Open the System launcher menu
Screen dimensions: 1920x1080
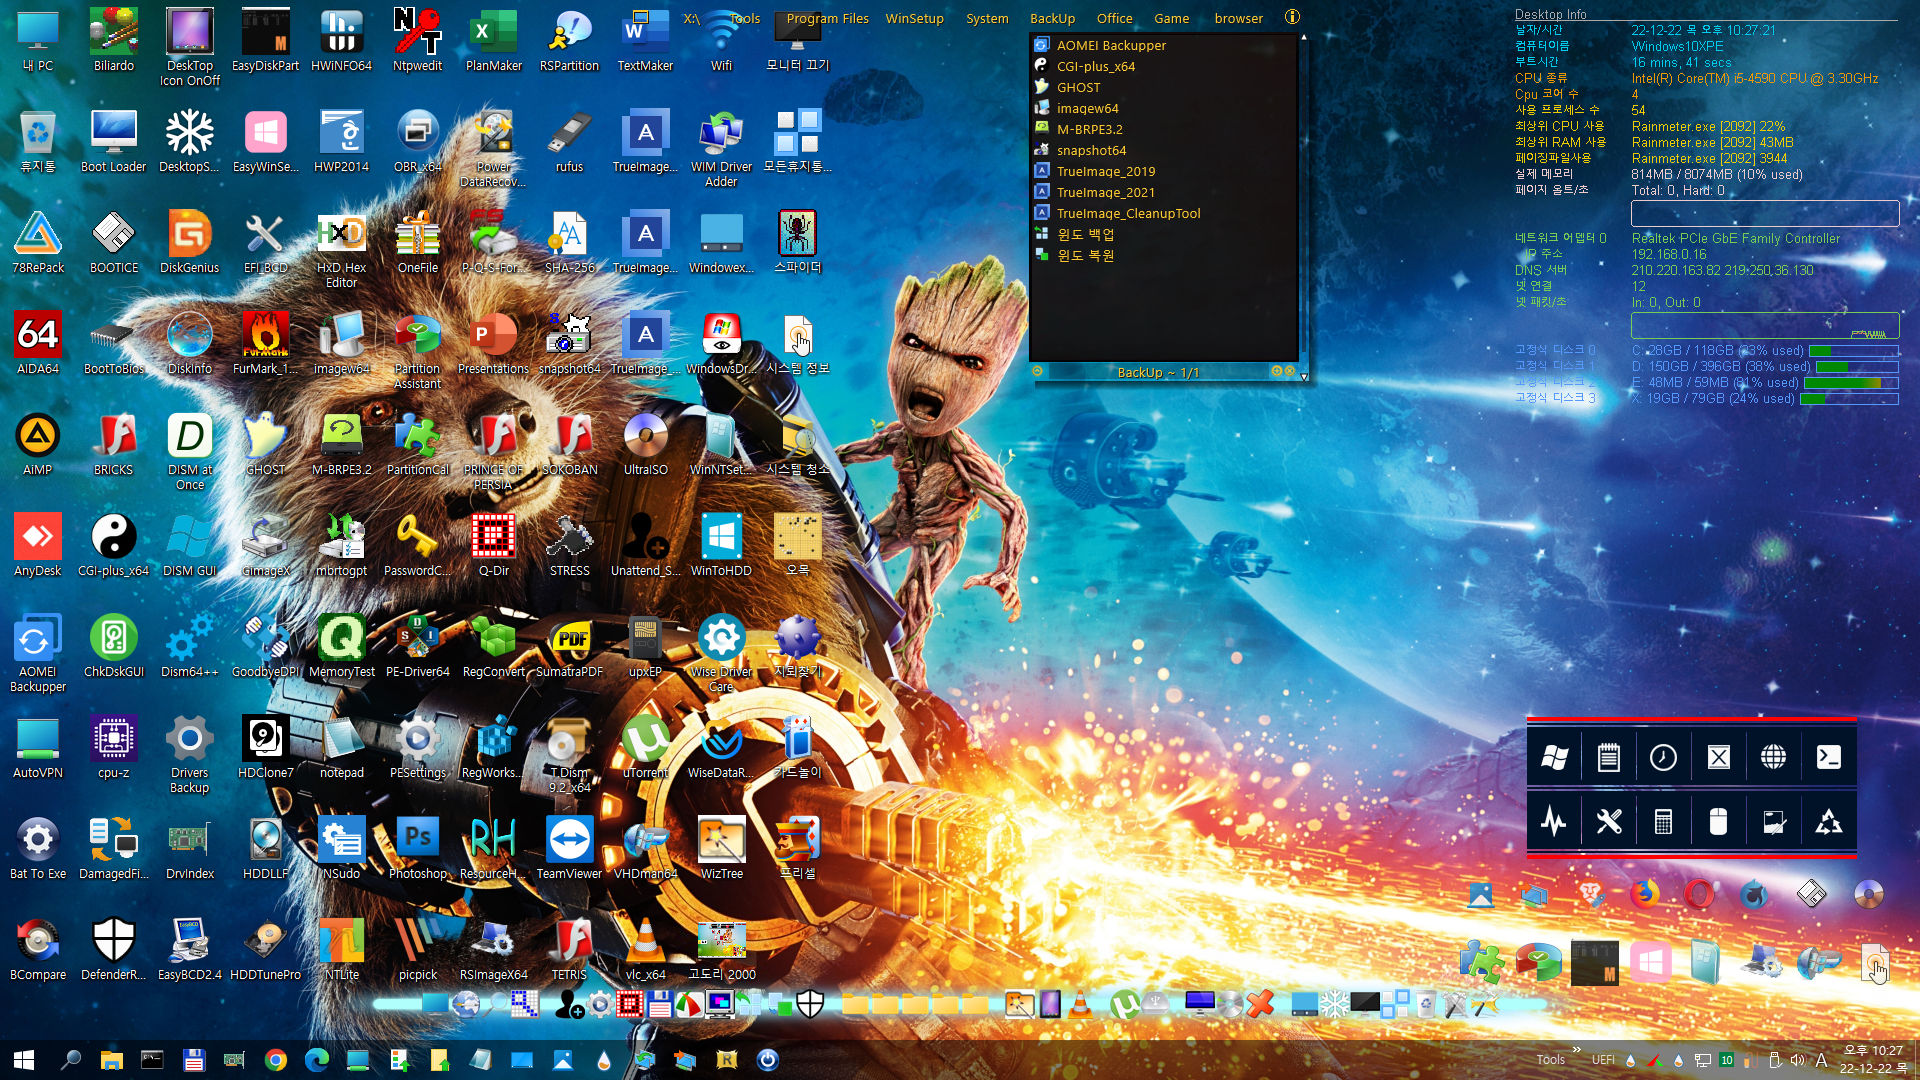pyautogui.click(x=987, y=18)
